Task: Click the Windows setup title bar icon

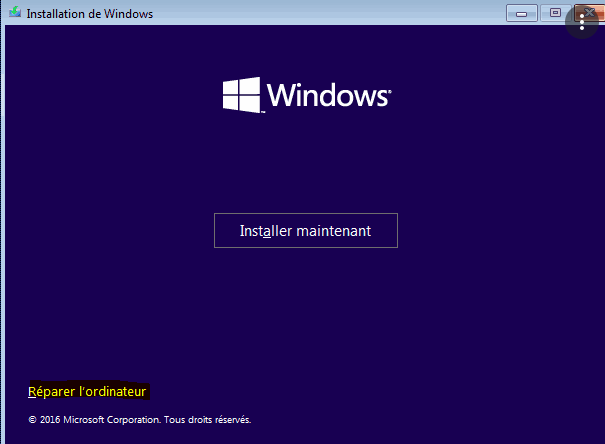Action: click(15, 12)
